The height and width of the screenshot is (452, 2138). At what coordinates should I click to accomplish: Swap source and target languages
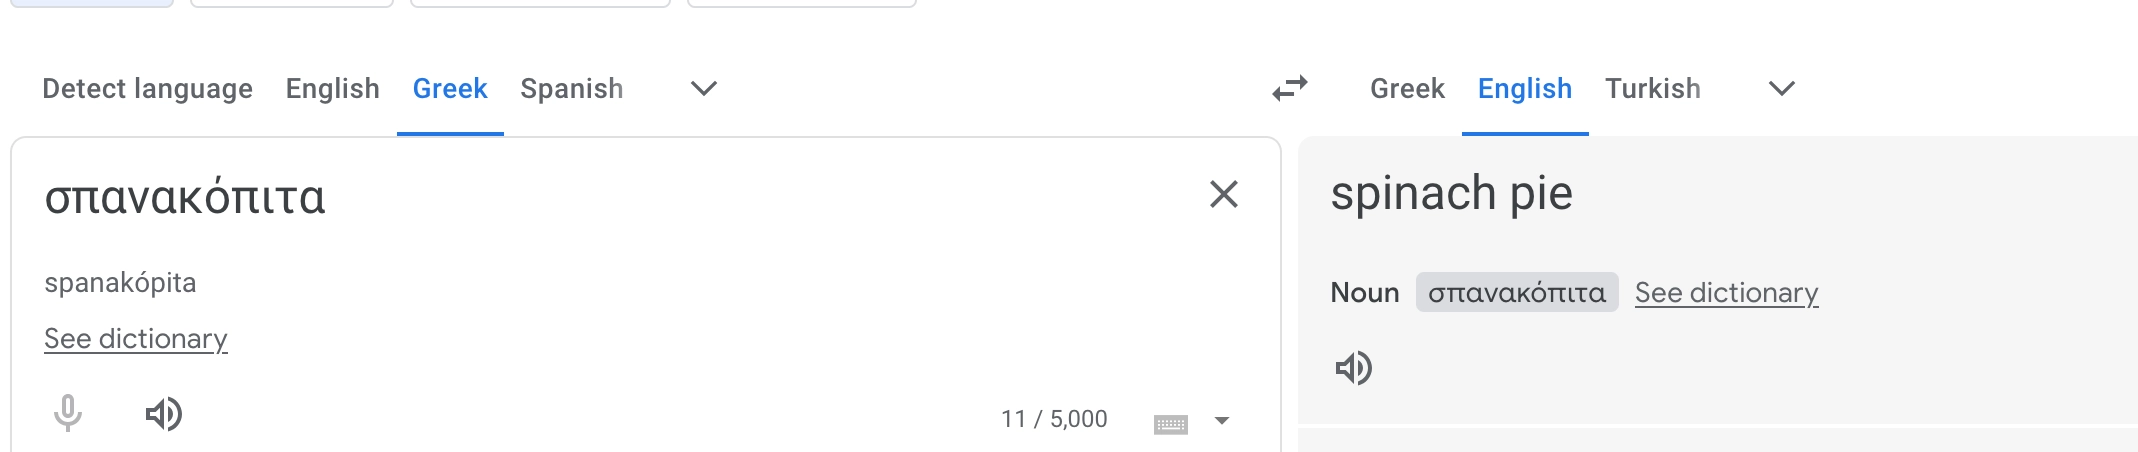(x=1290, y=89)
